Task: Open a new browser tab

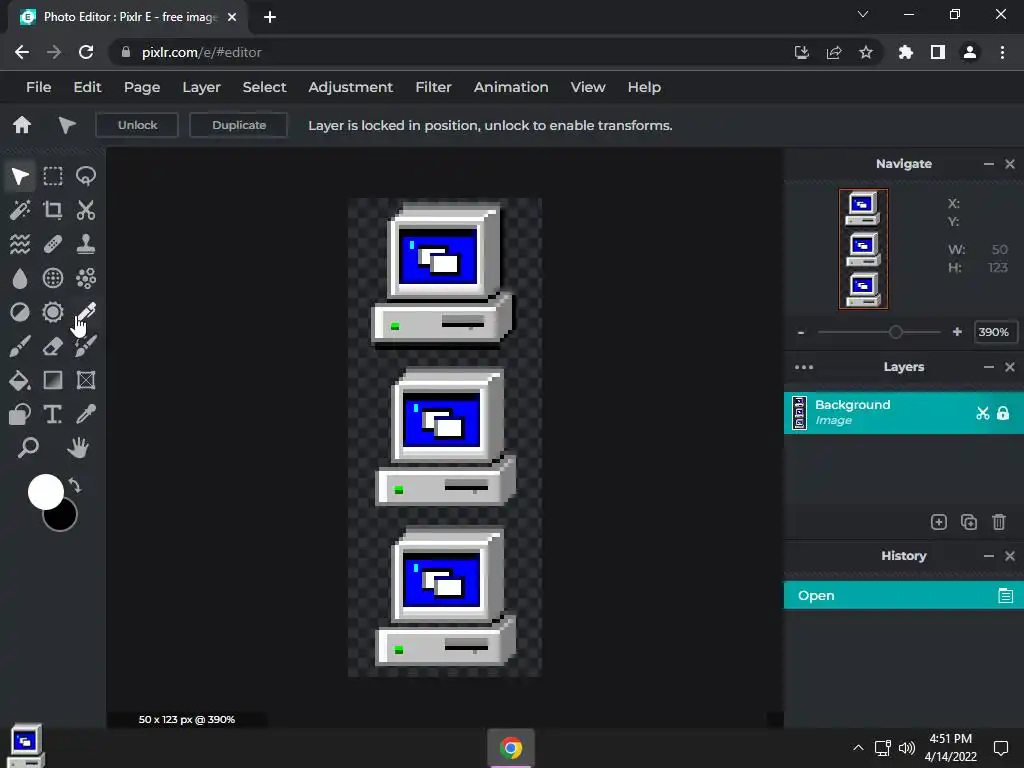Action: pyautogui.click(x=270, y=17)
